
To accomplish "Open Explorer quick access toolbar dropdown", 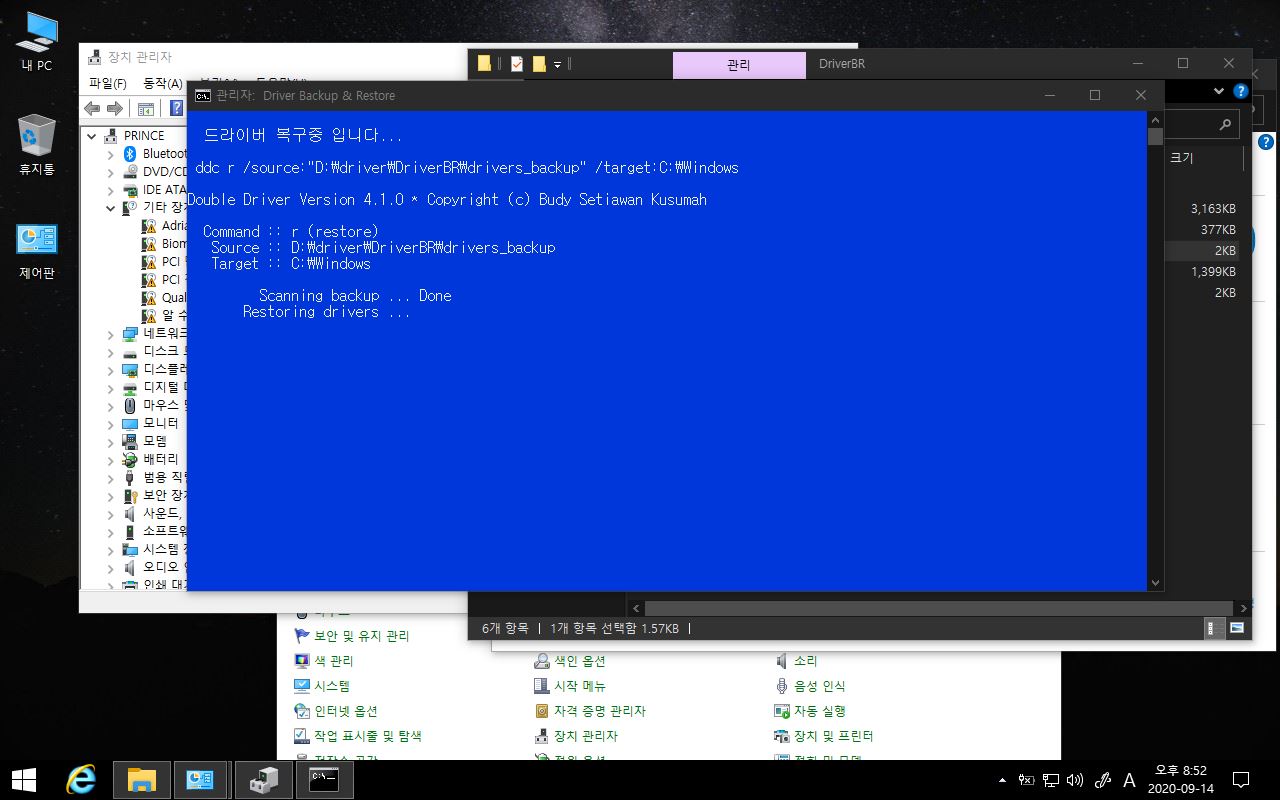I will [557, 64].
